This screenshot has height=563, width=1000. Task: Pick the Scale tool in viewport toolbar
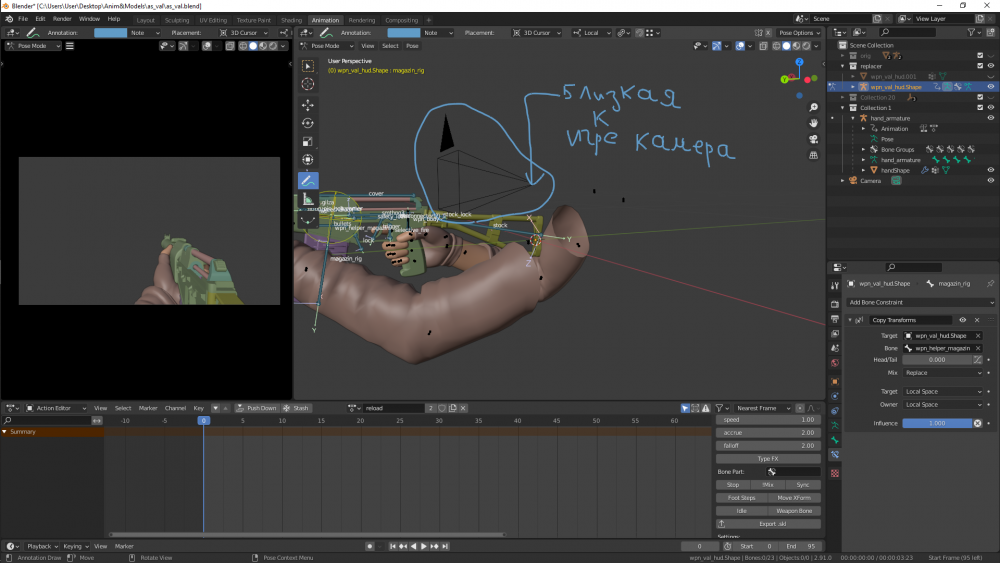coord(308,141)
